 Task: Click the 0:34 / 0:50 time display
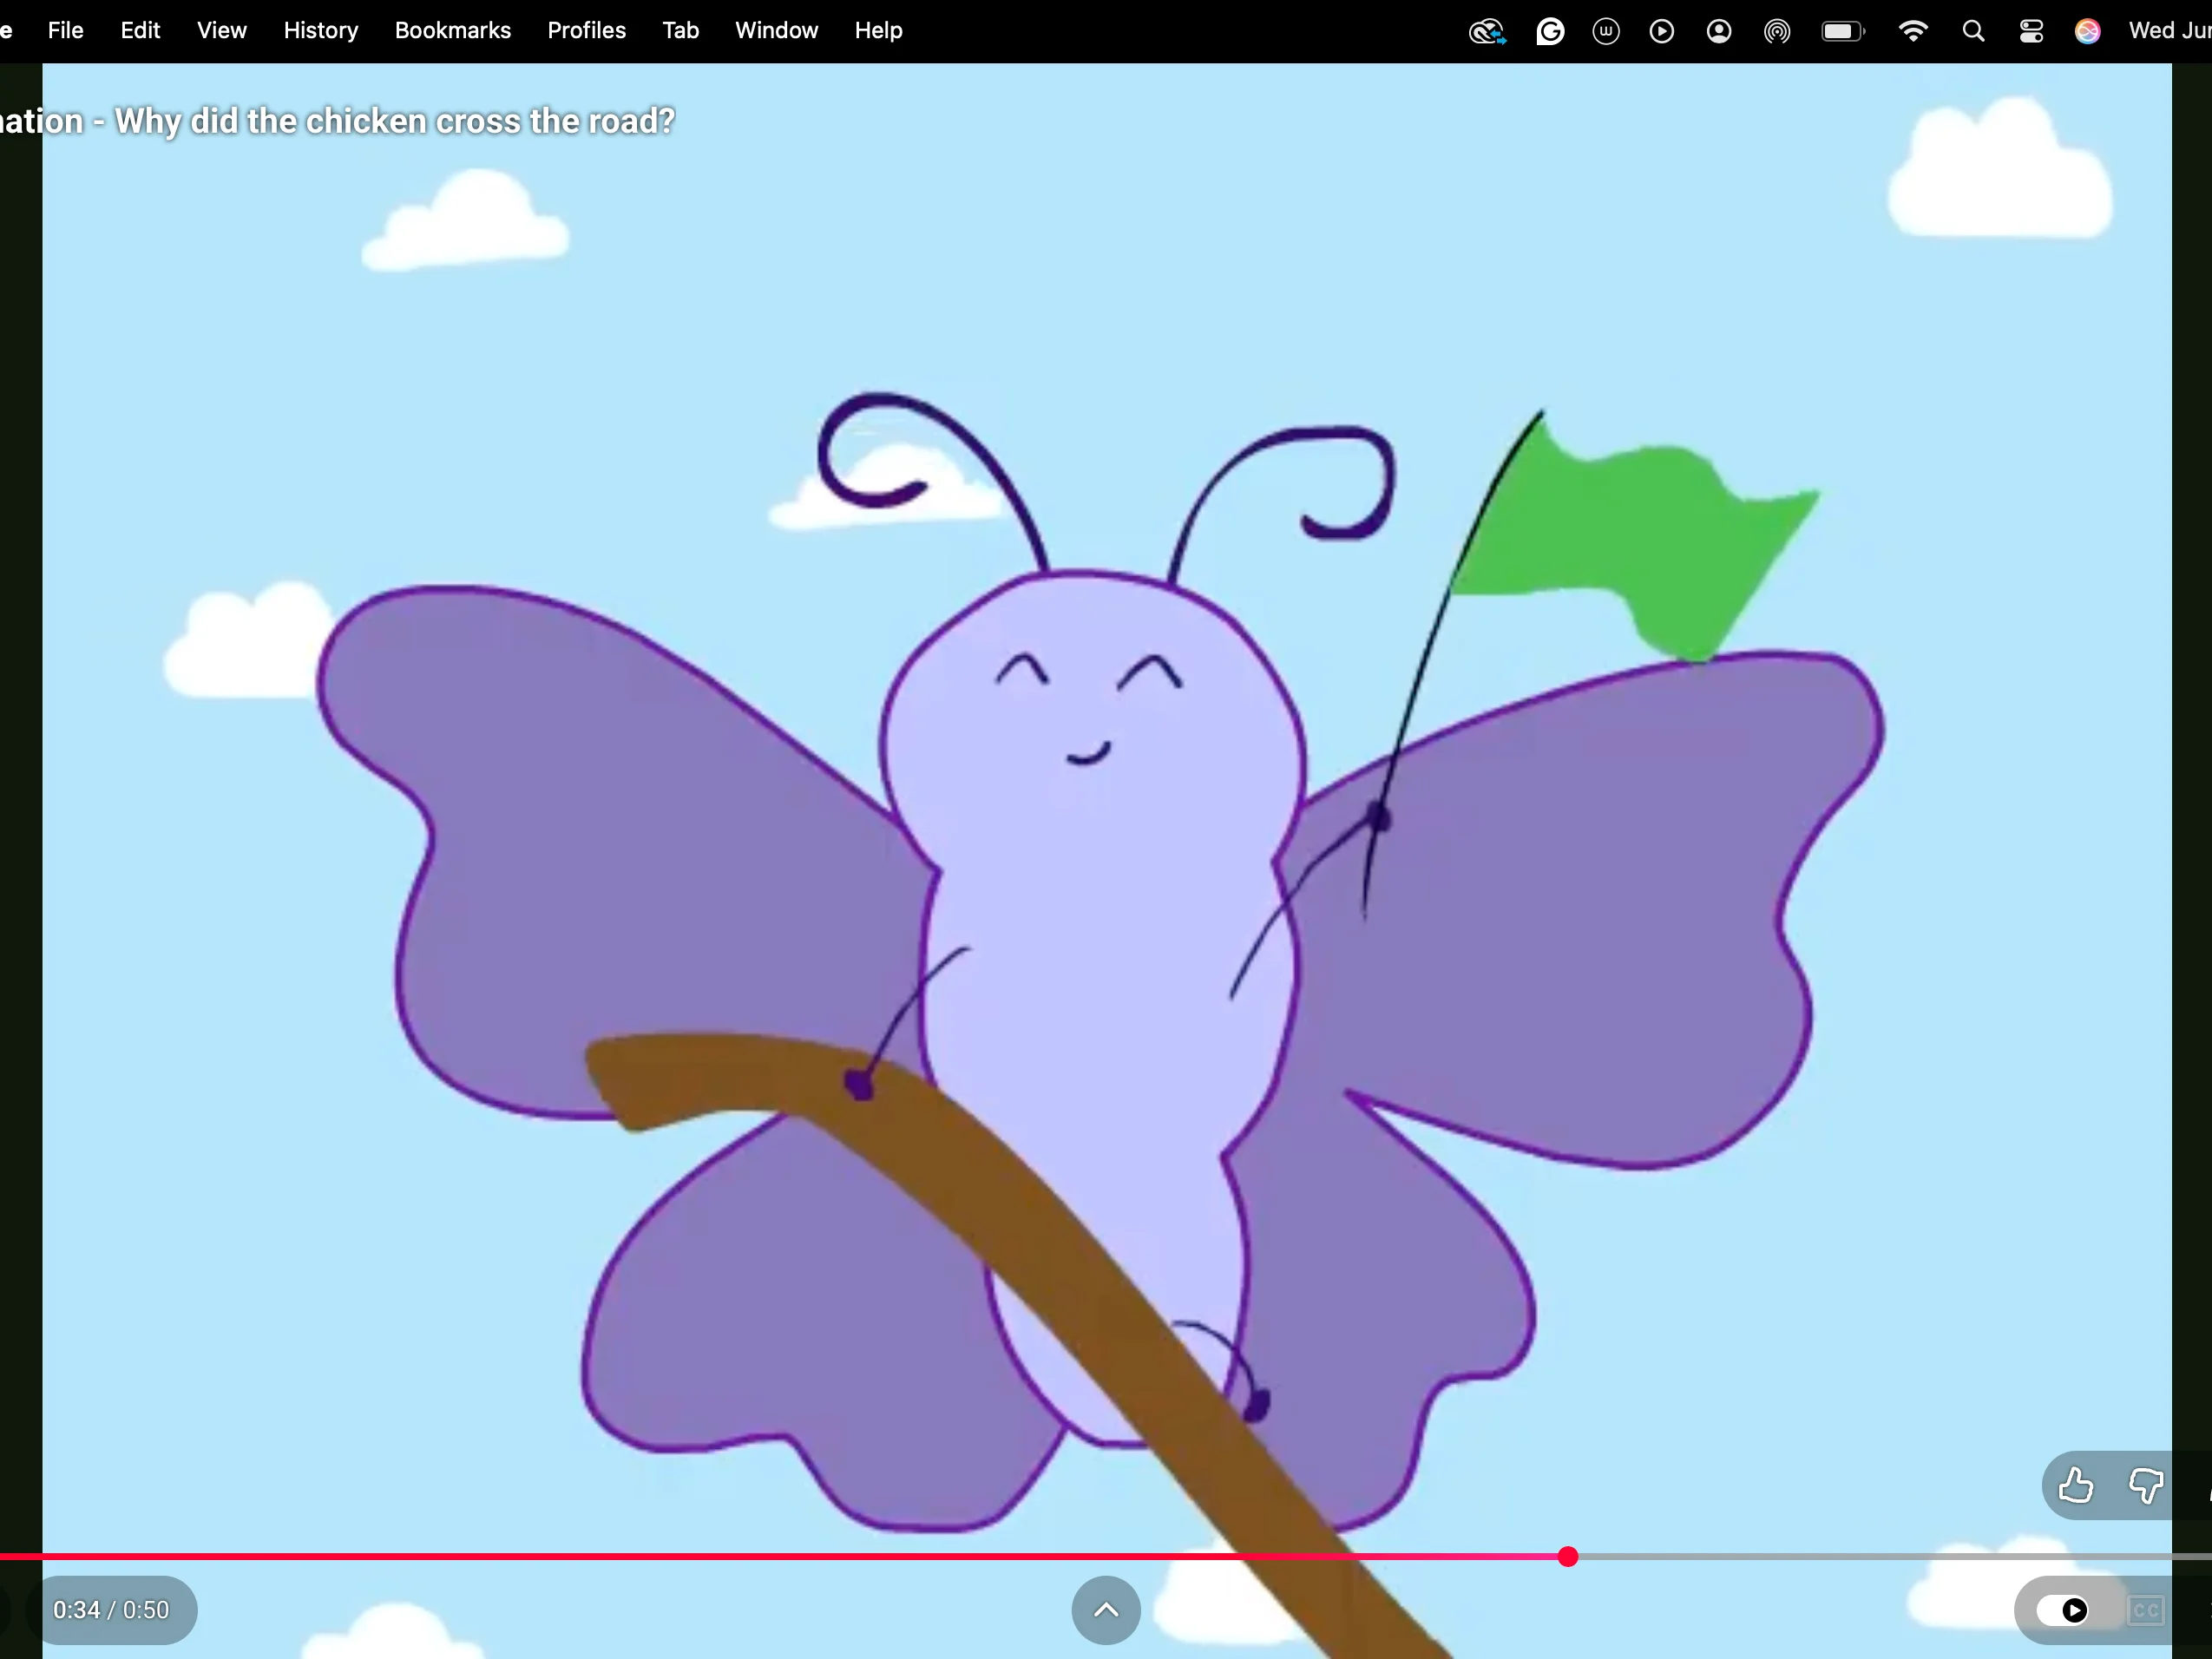click(111, 1610)
